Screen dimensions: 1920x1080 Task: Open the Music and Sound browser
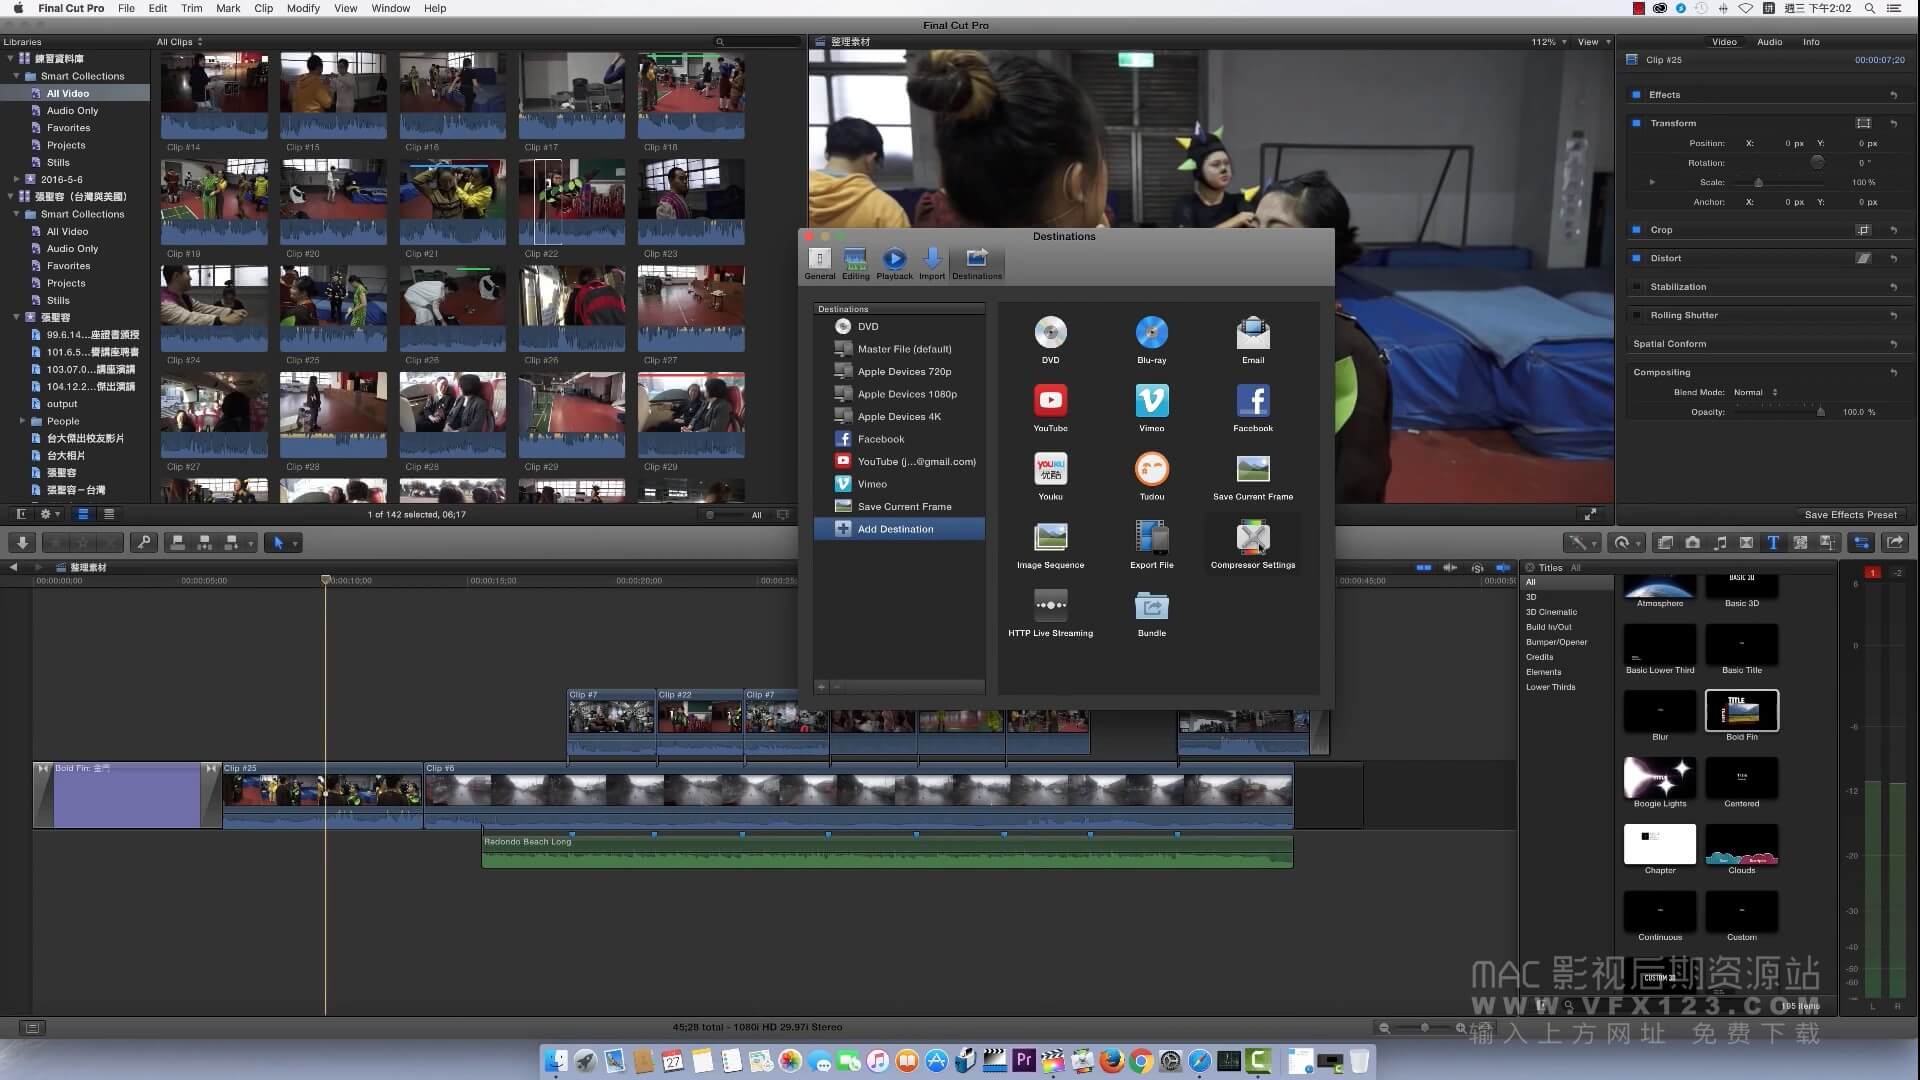click(x=1720, y=543)
